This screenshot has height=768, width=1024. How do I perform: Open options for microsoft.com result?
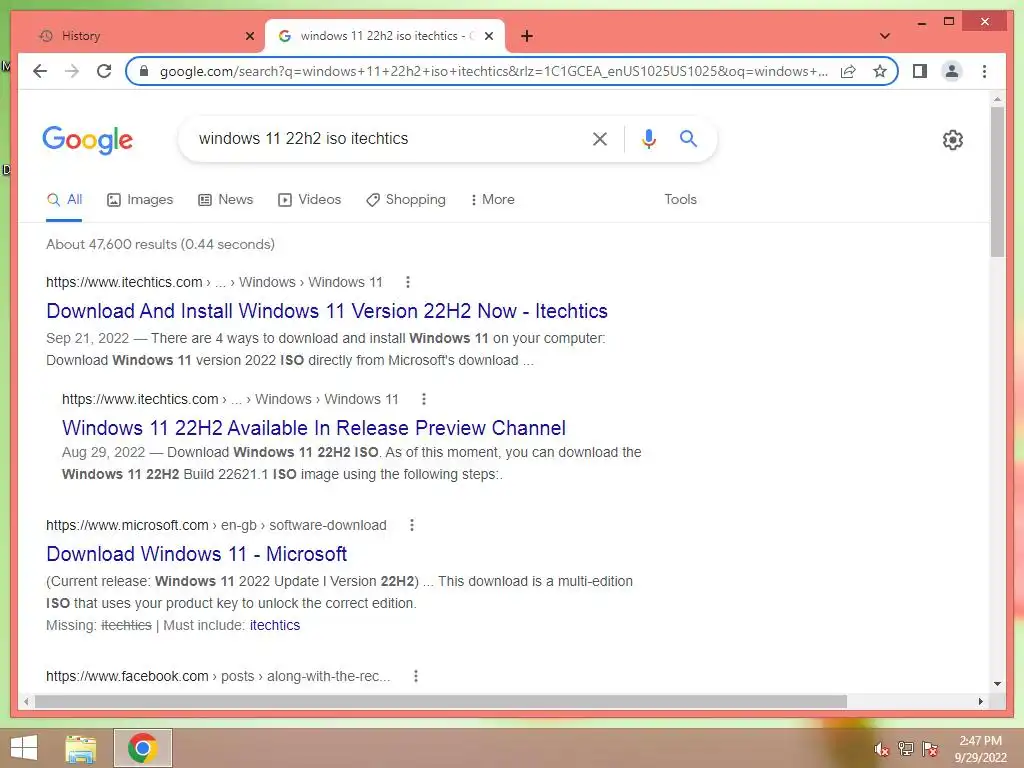411,525
